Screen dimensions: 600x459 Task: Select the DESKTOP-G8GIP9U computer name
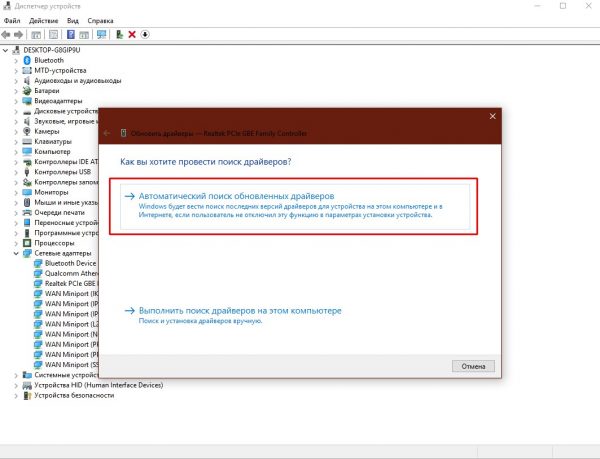52,50
